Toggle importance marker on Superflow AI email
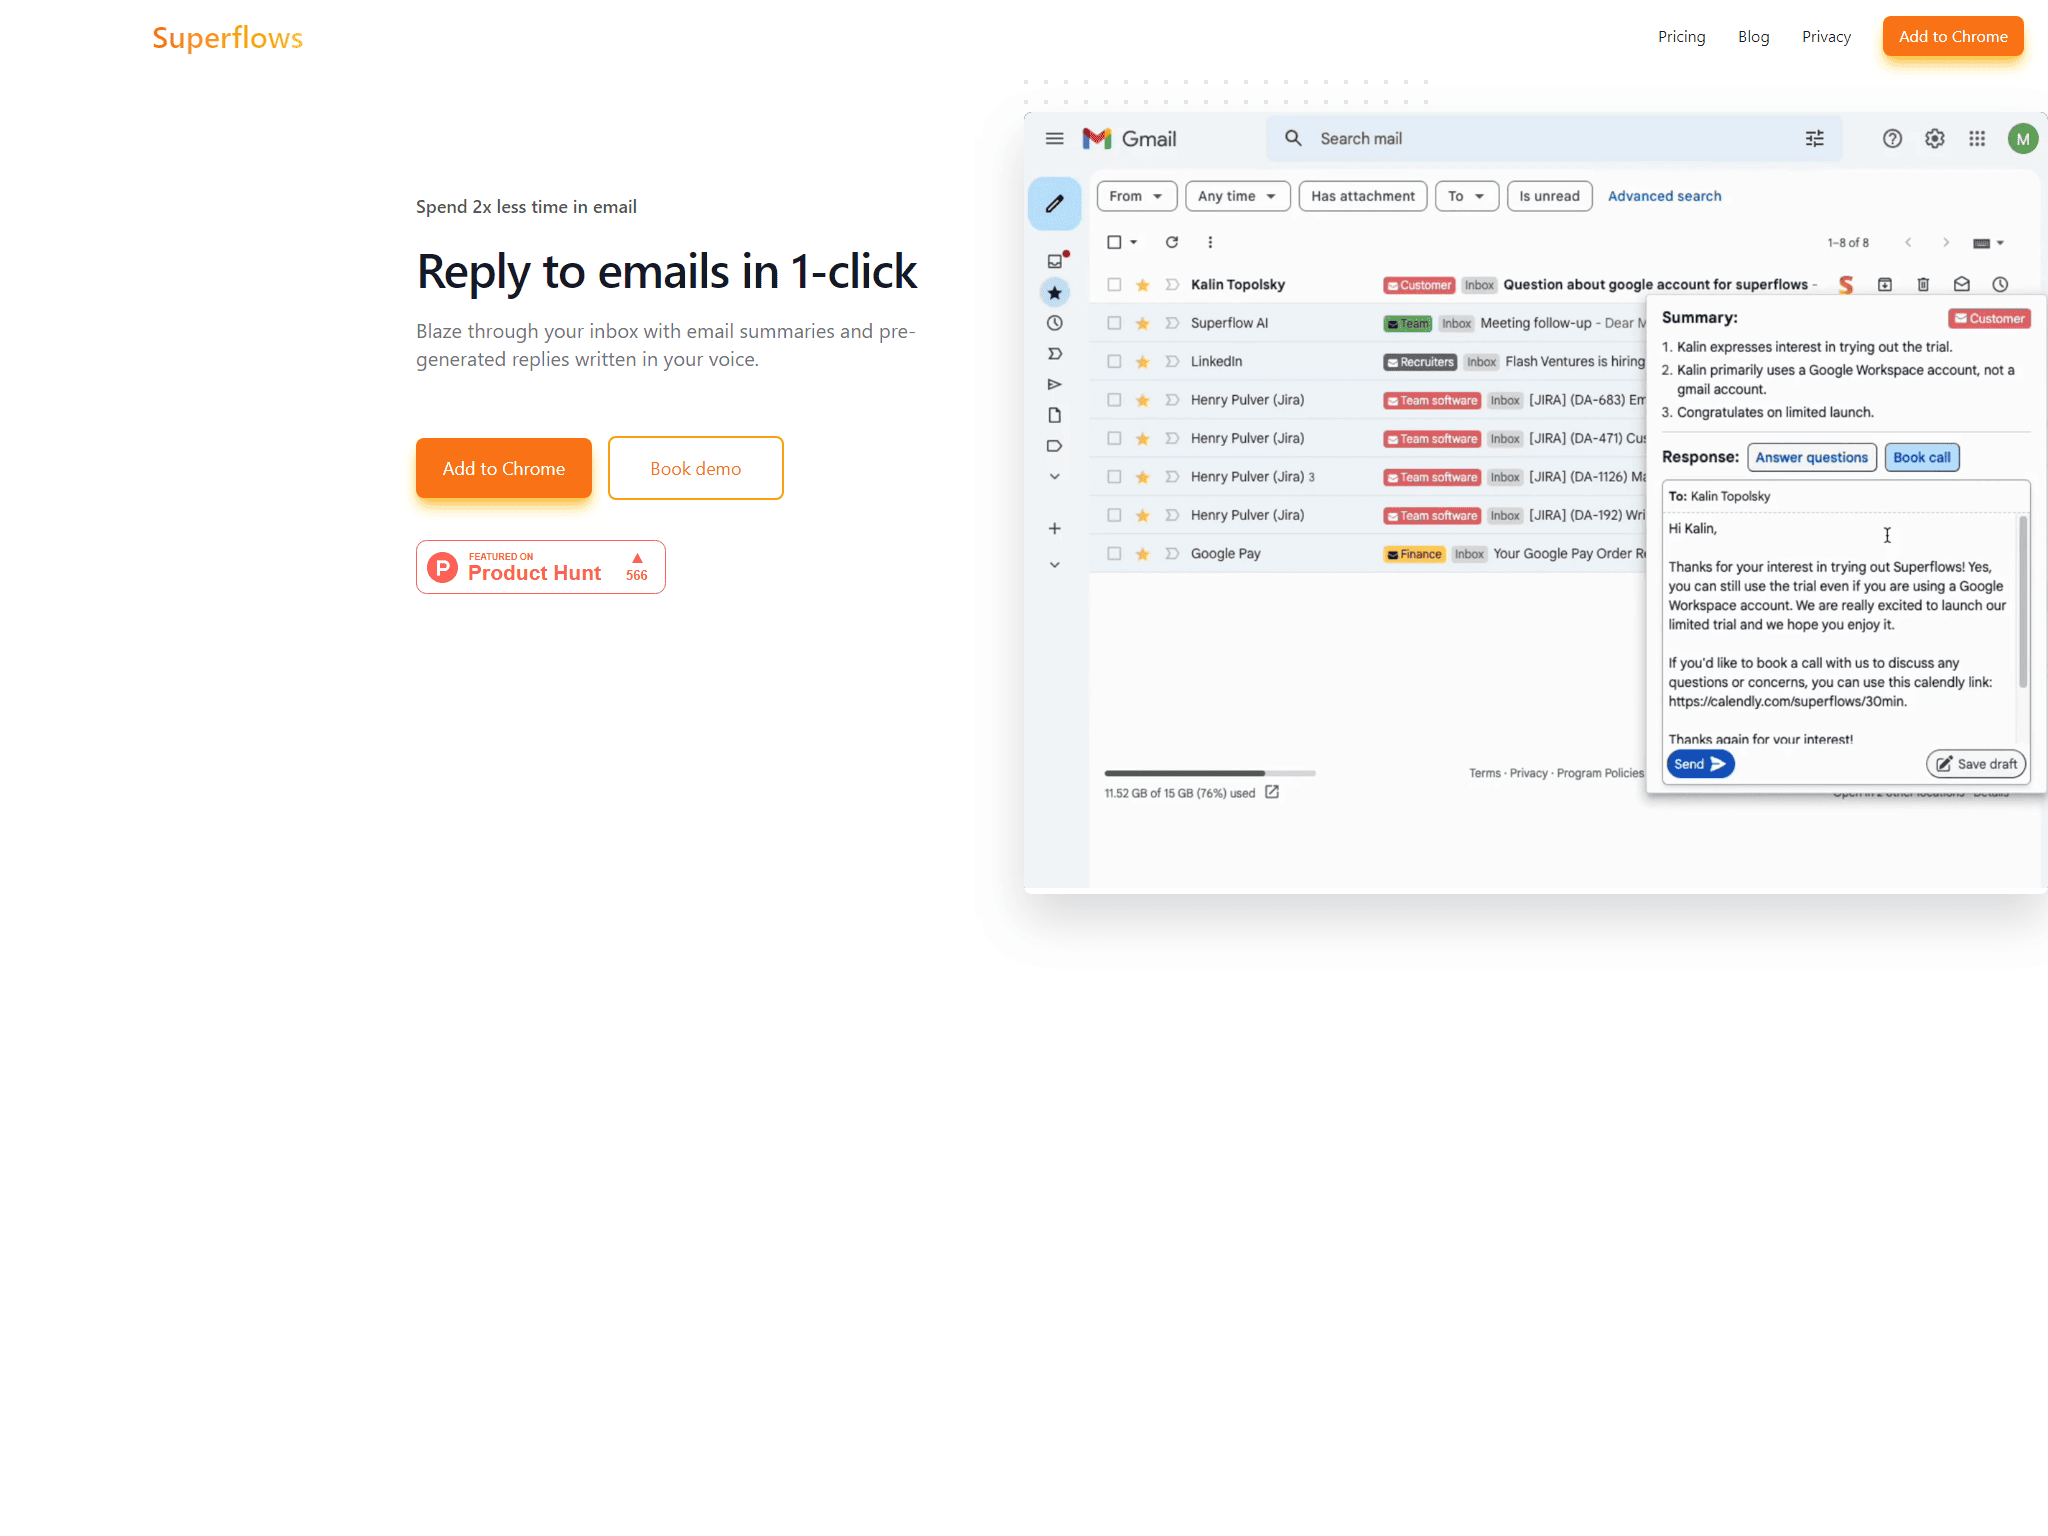The height and width of the screenshot is (1536, 2048). coord(1172,323)
